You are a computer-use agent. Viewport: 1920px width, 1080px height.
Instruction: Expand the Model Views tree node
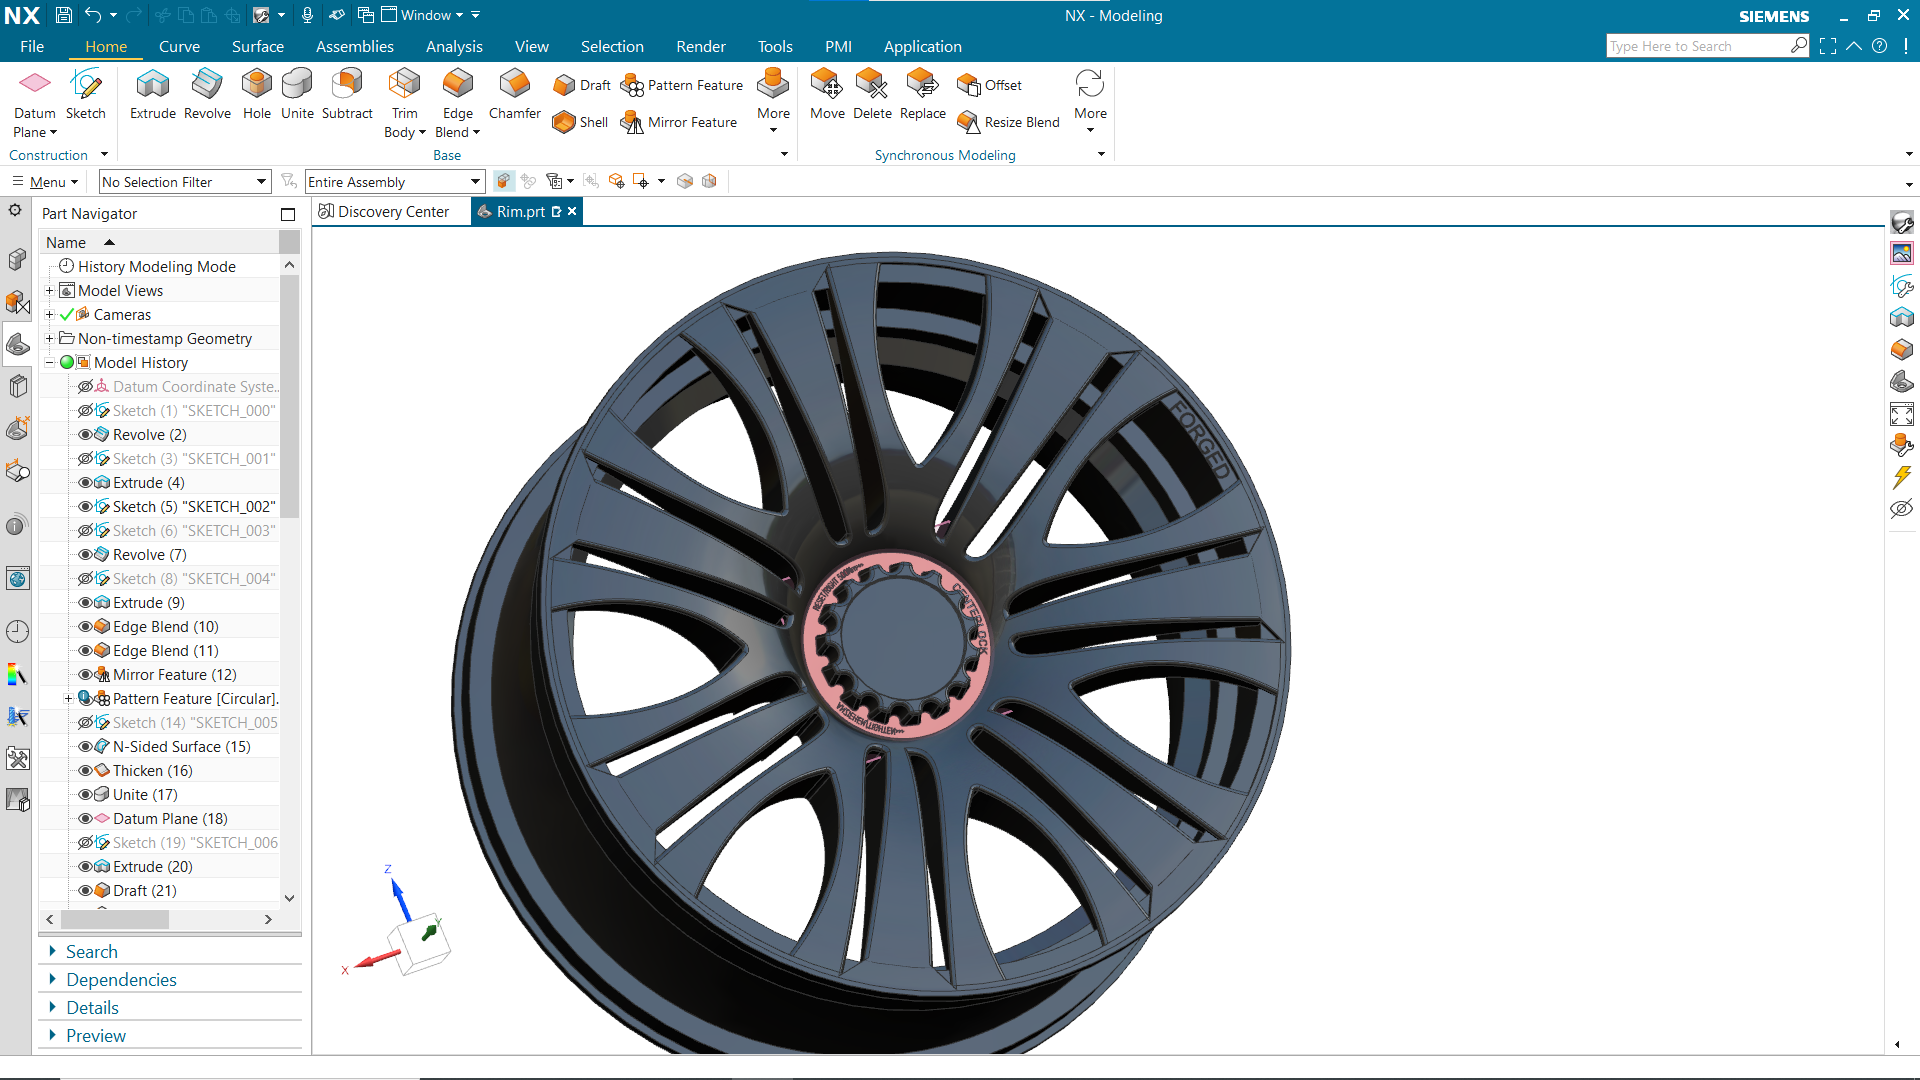pos(49,291)
